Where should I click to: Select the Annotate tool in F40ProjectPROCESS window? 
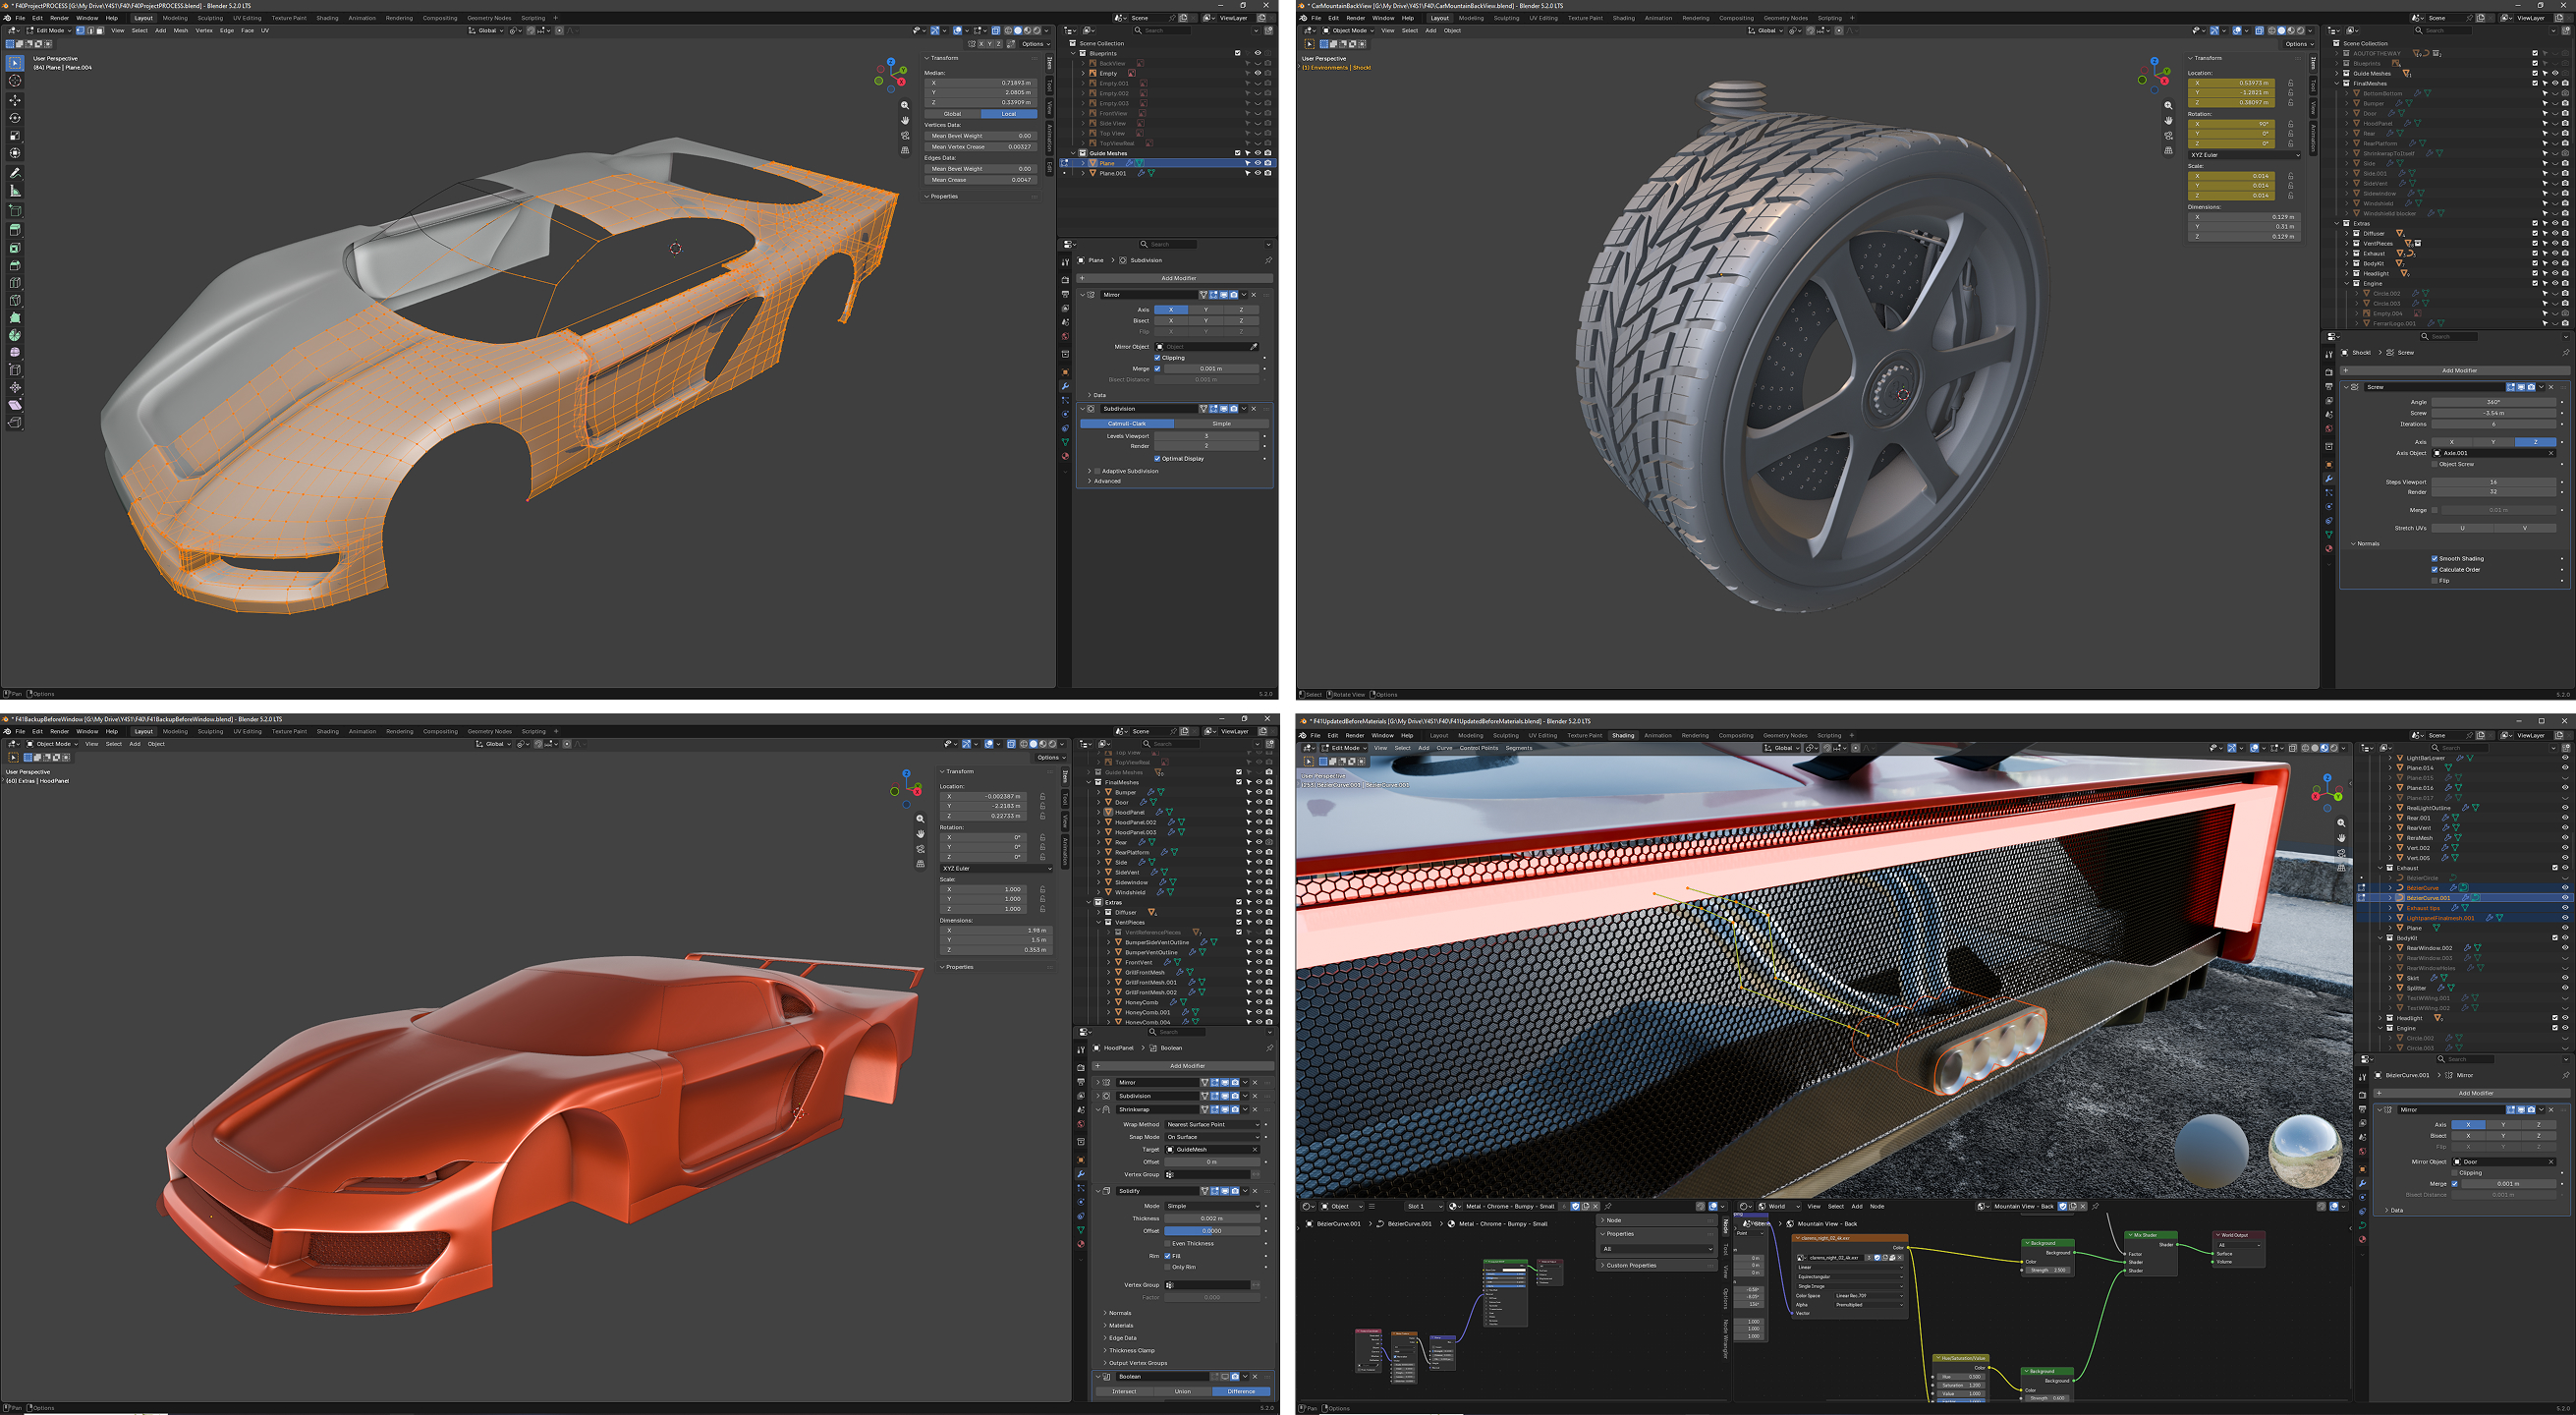point(15,173)
